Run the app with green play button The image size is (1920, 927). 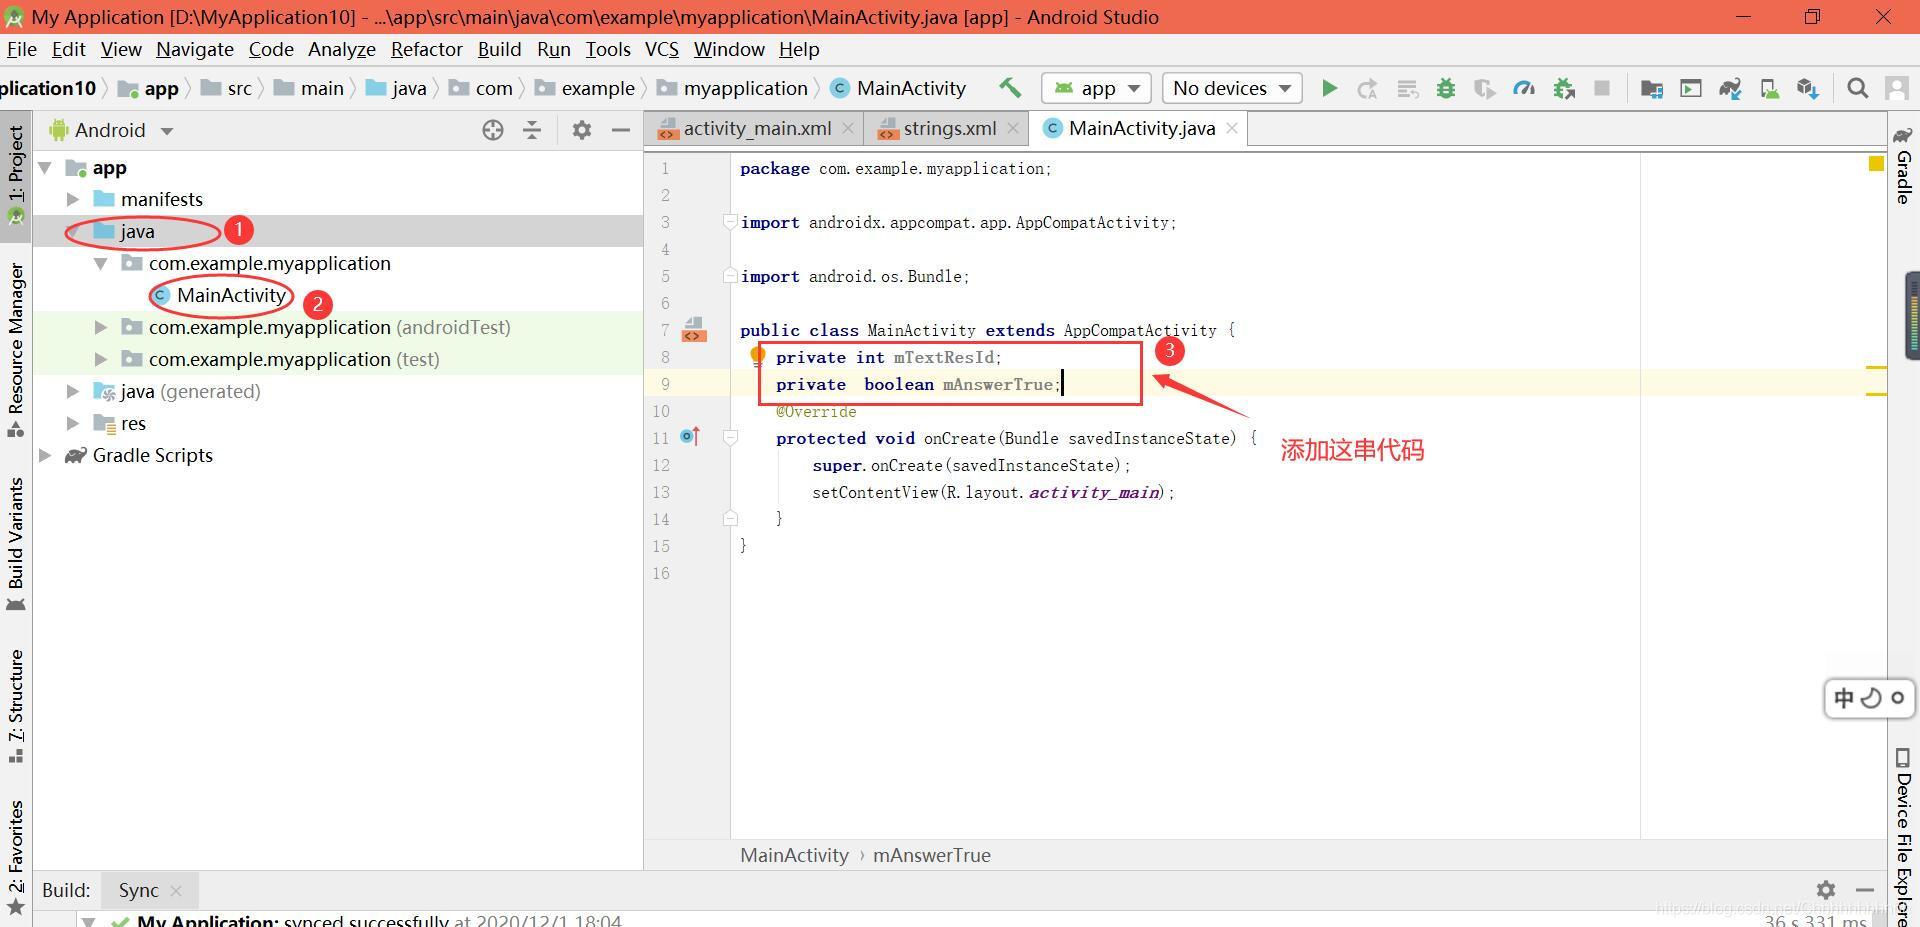1329,88
